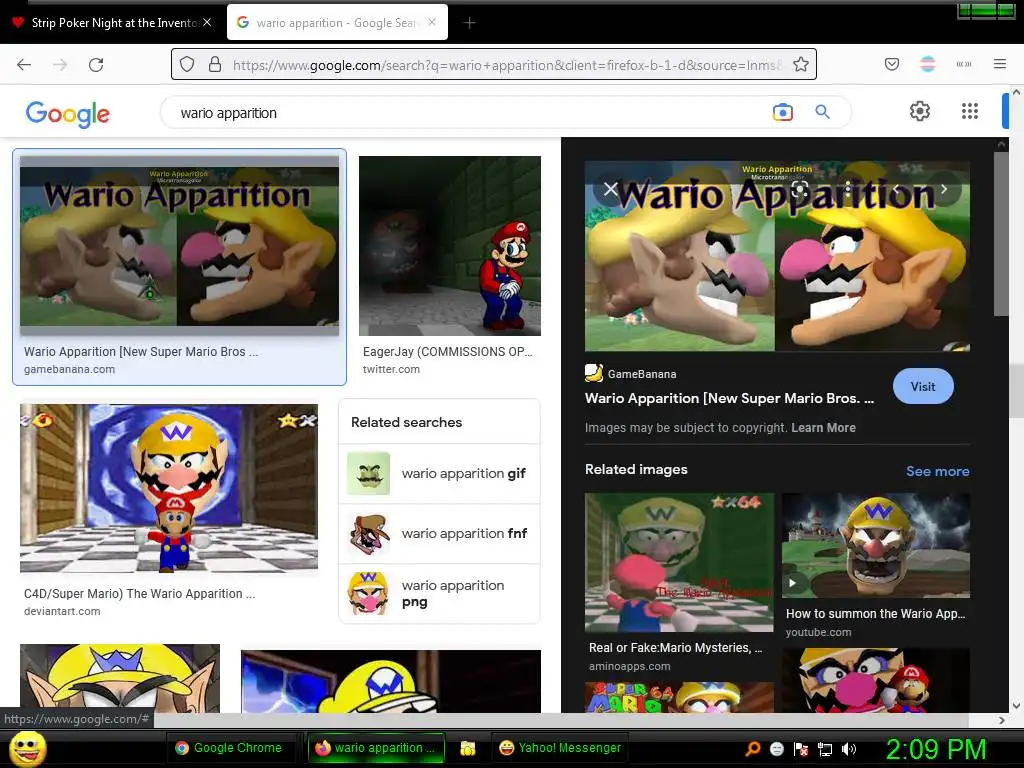Image resolution: width=1024 pixels, height=768 pixels.
Task: Open Firefox application menu
Action: tap(999, 63)
